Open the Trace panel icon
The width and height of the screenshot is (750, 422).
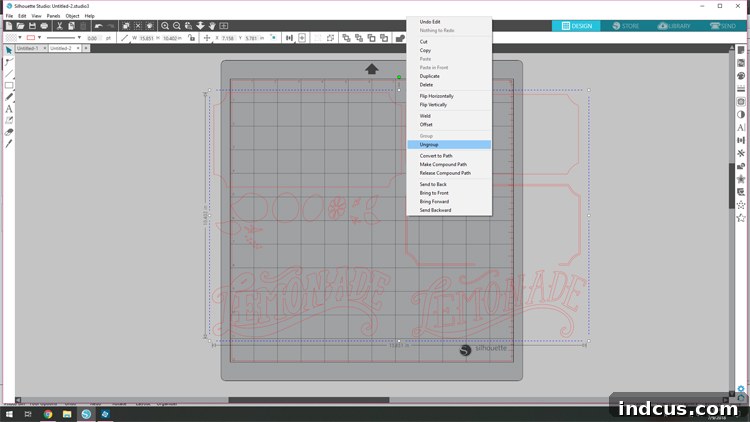coord(741,101)
